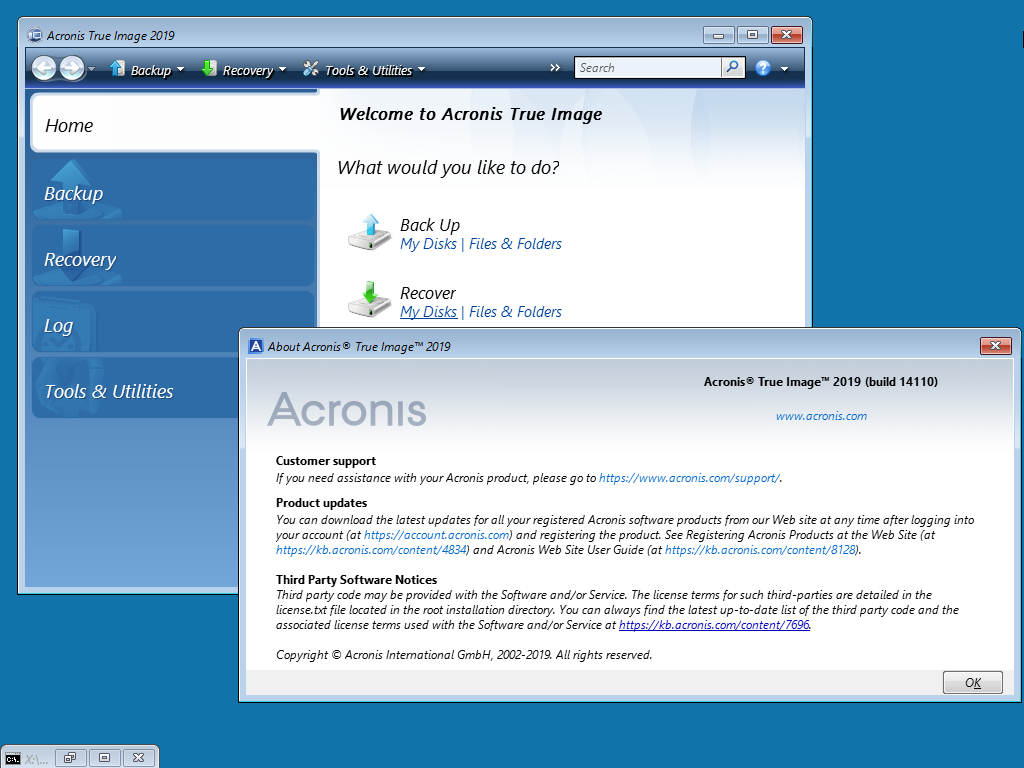Click the blue Help icon
The height and width of the screenshot is (768, 1024).
pyautogui.click(x=763, y=68)
